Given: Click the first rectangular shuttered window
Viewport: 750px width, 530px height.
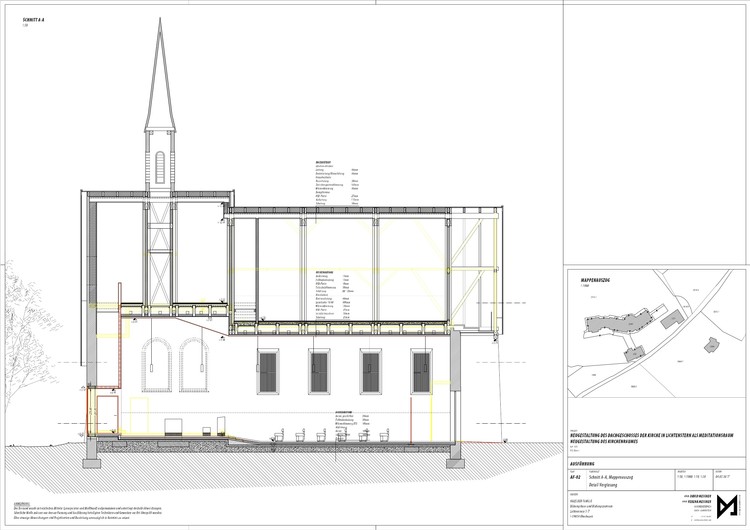Looking at the screenshot, I should pos(268,371).
